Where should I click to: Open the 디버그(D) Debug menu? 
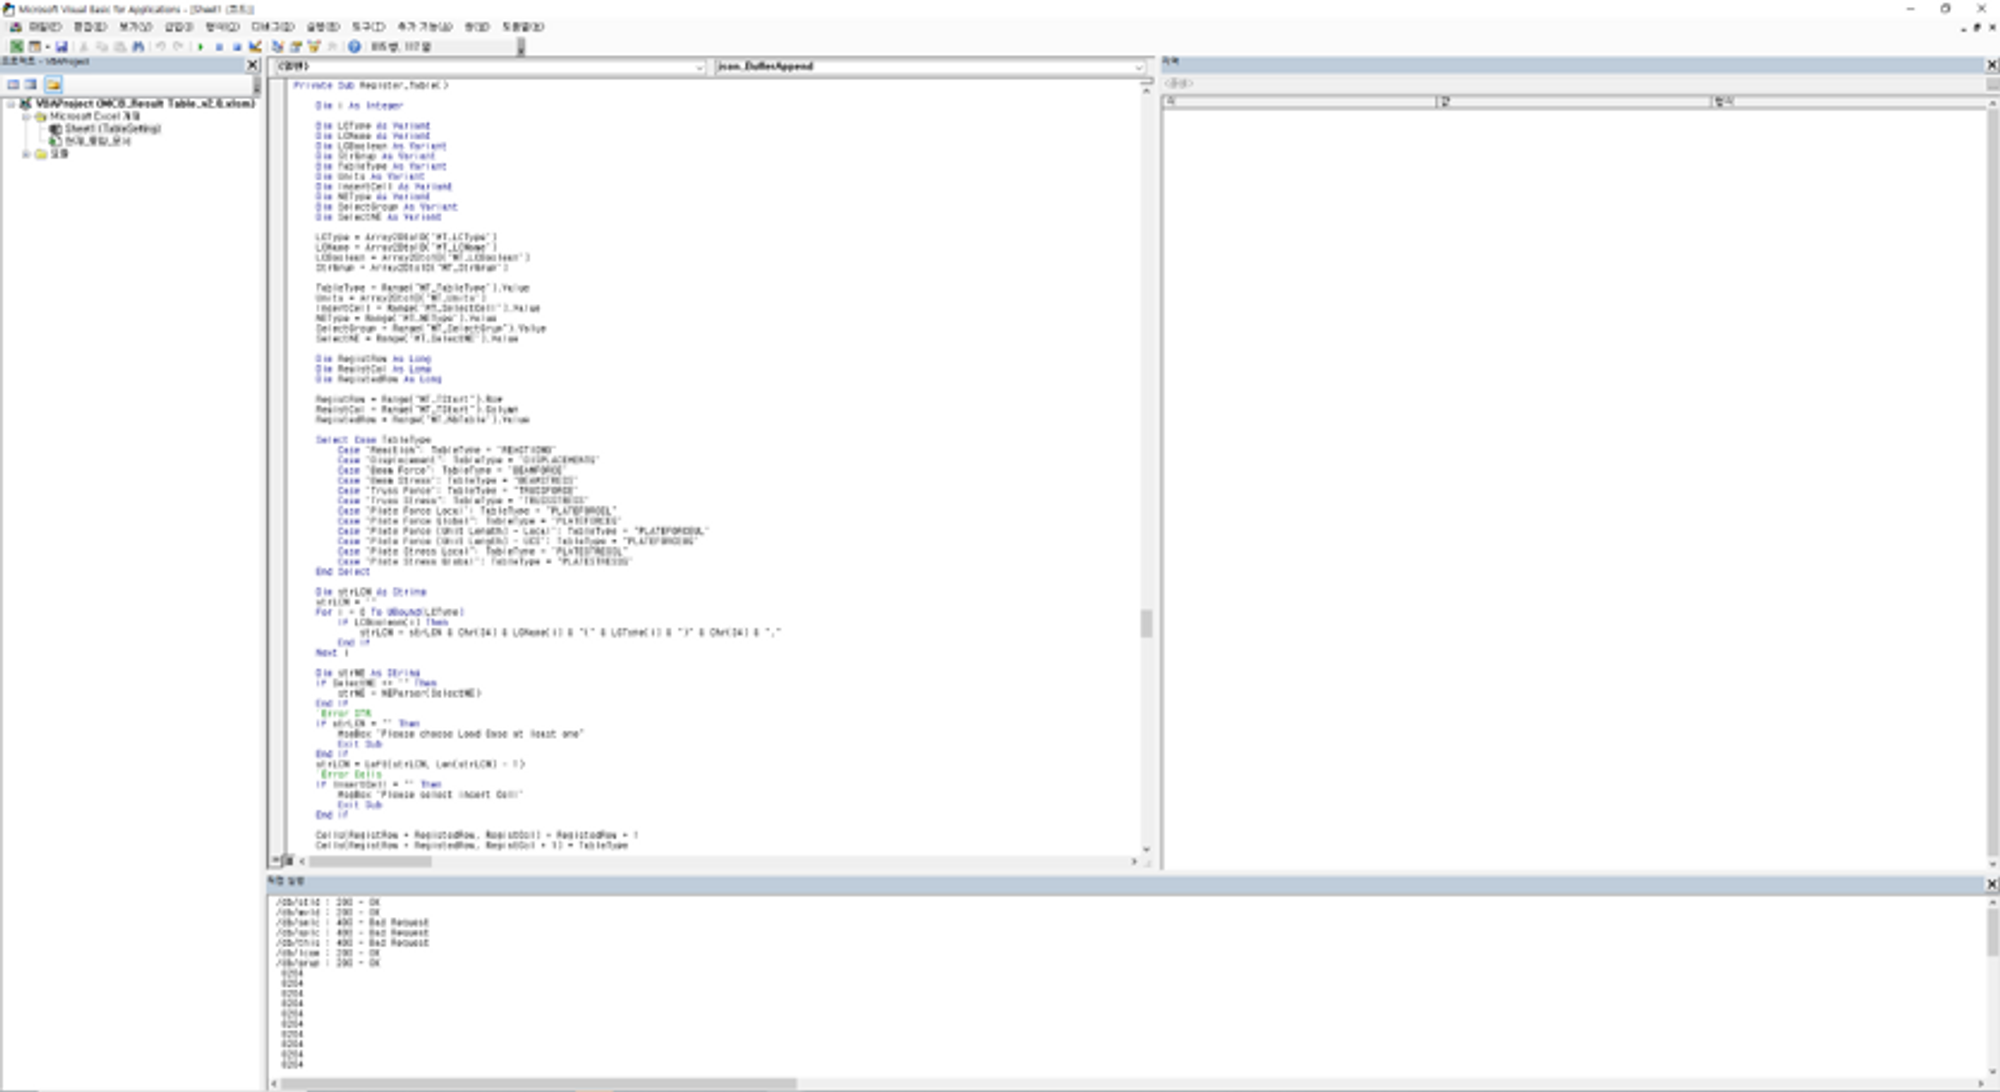point(273,27)
